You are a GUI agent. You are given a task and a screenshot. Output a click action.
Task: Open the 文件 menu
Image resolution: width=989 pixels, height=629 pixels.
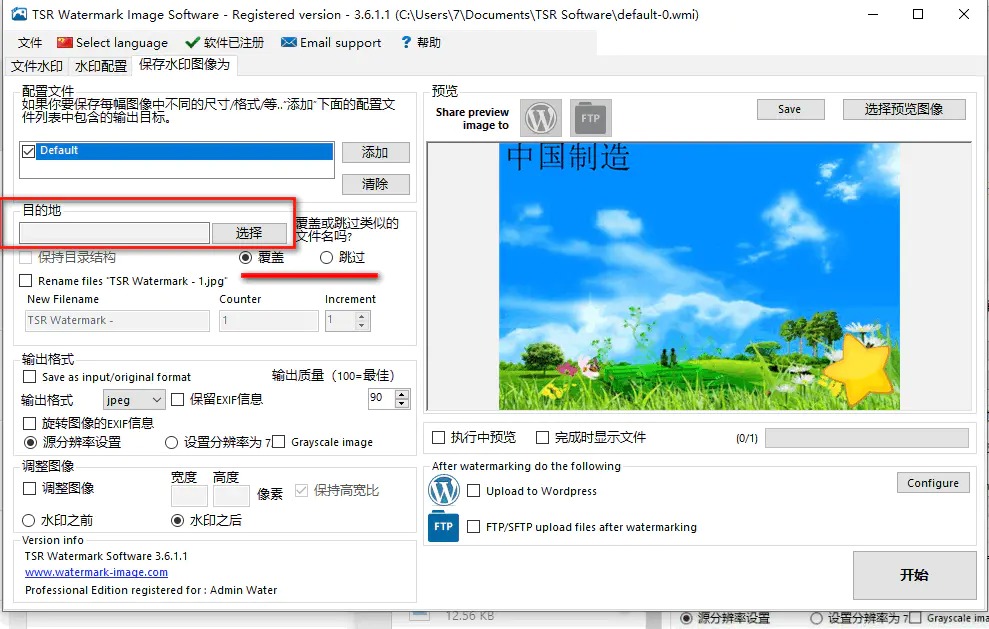30,43
